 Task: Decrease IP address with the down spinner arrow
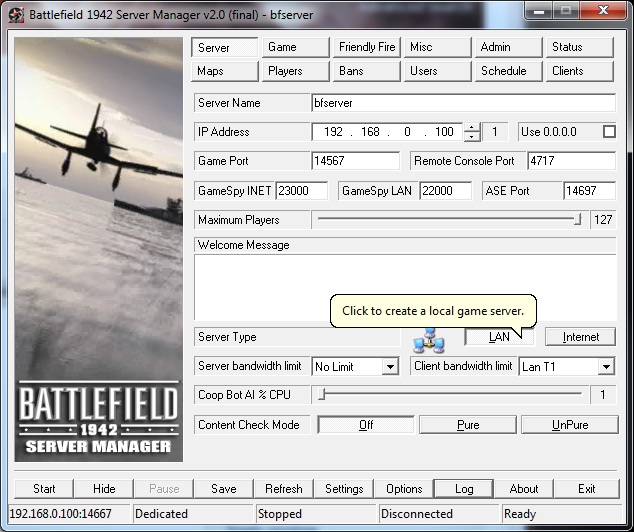[472, 137]
